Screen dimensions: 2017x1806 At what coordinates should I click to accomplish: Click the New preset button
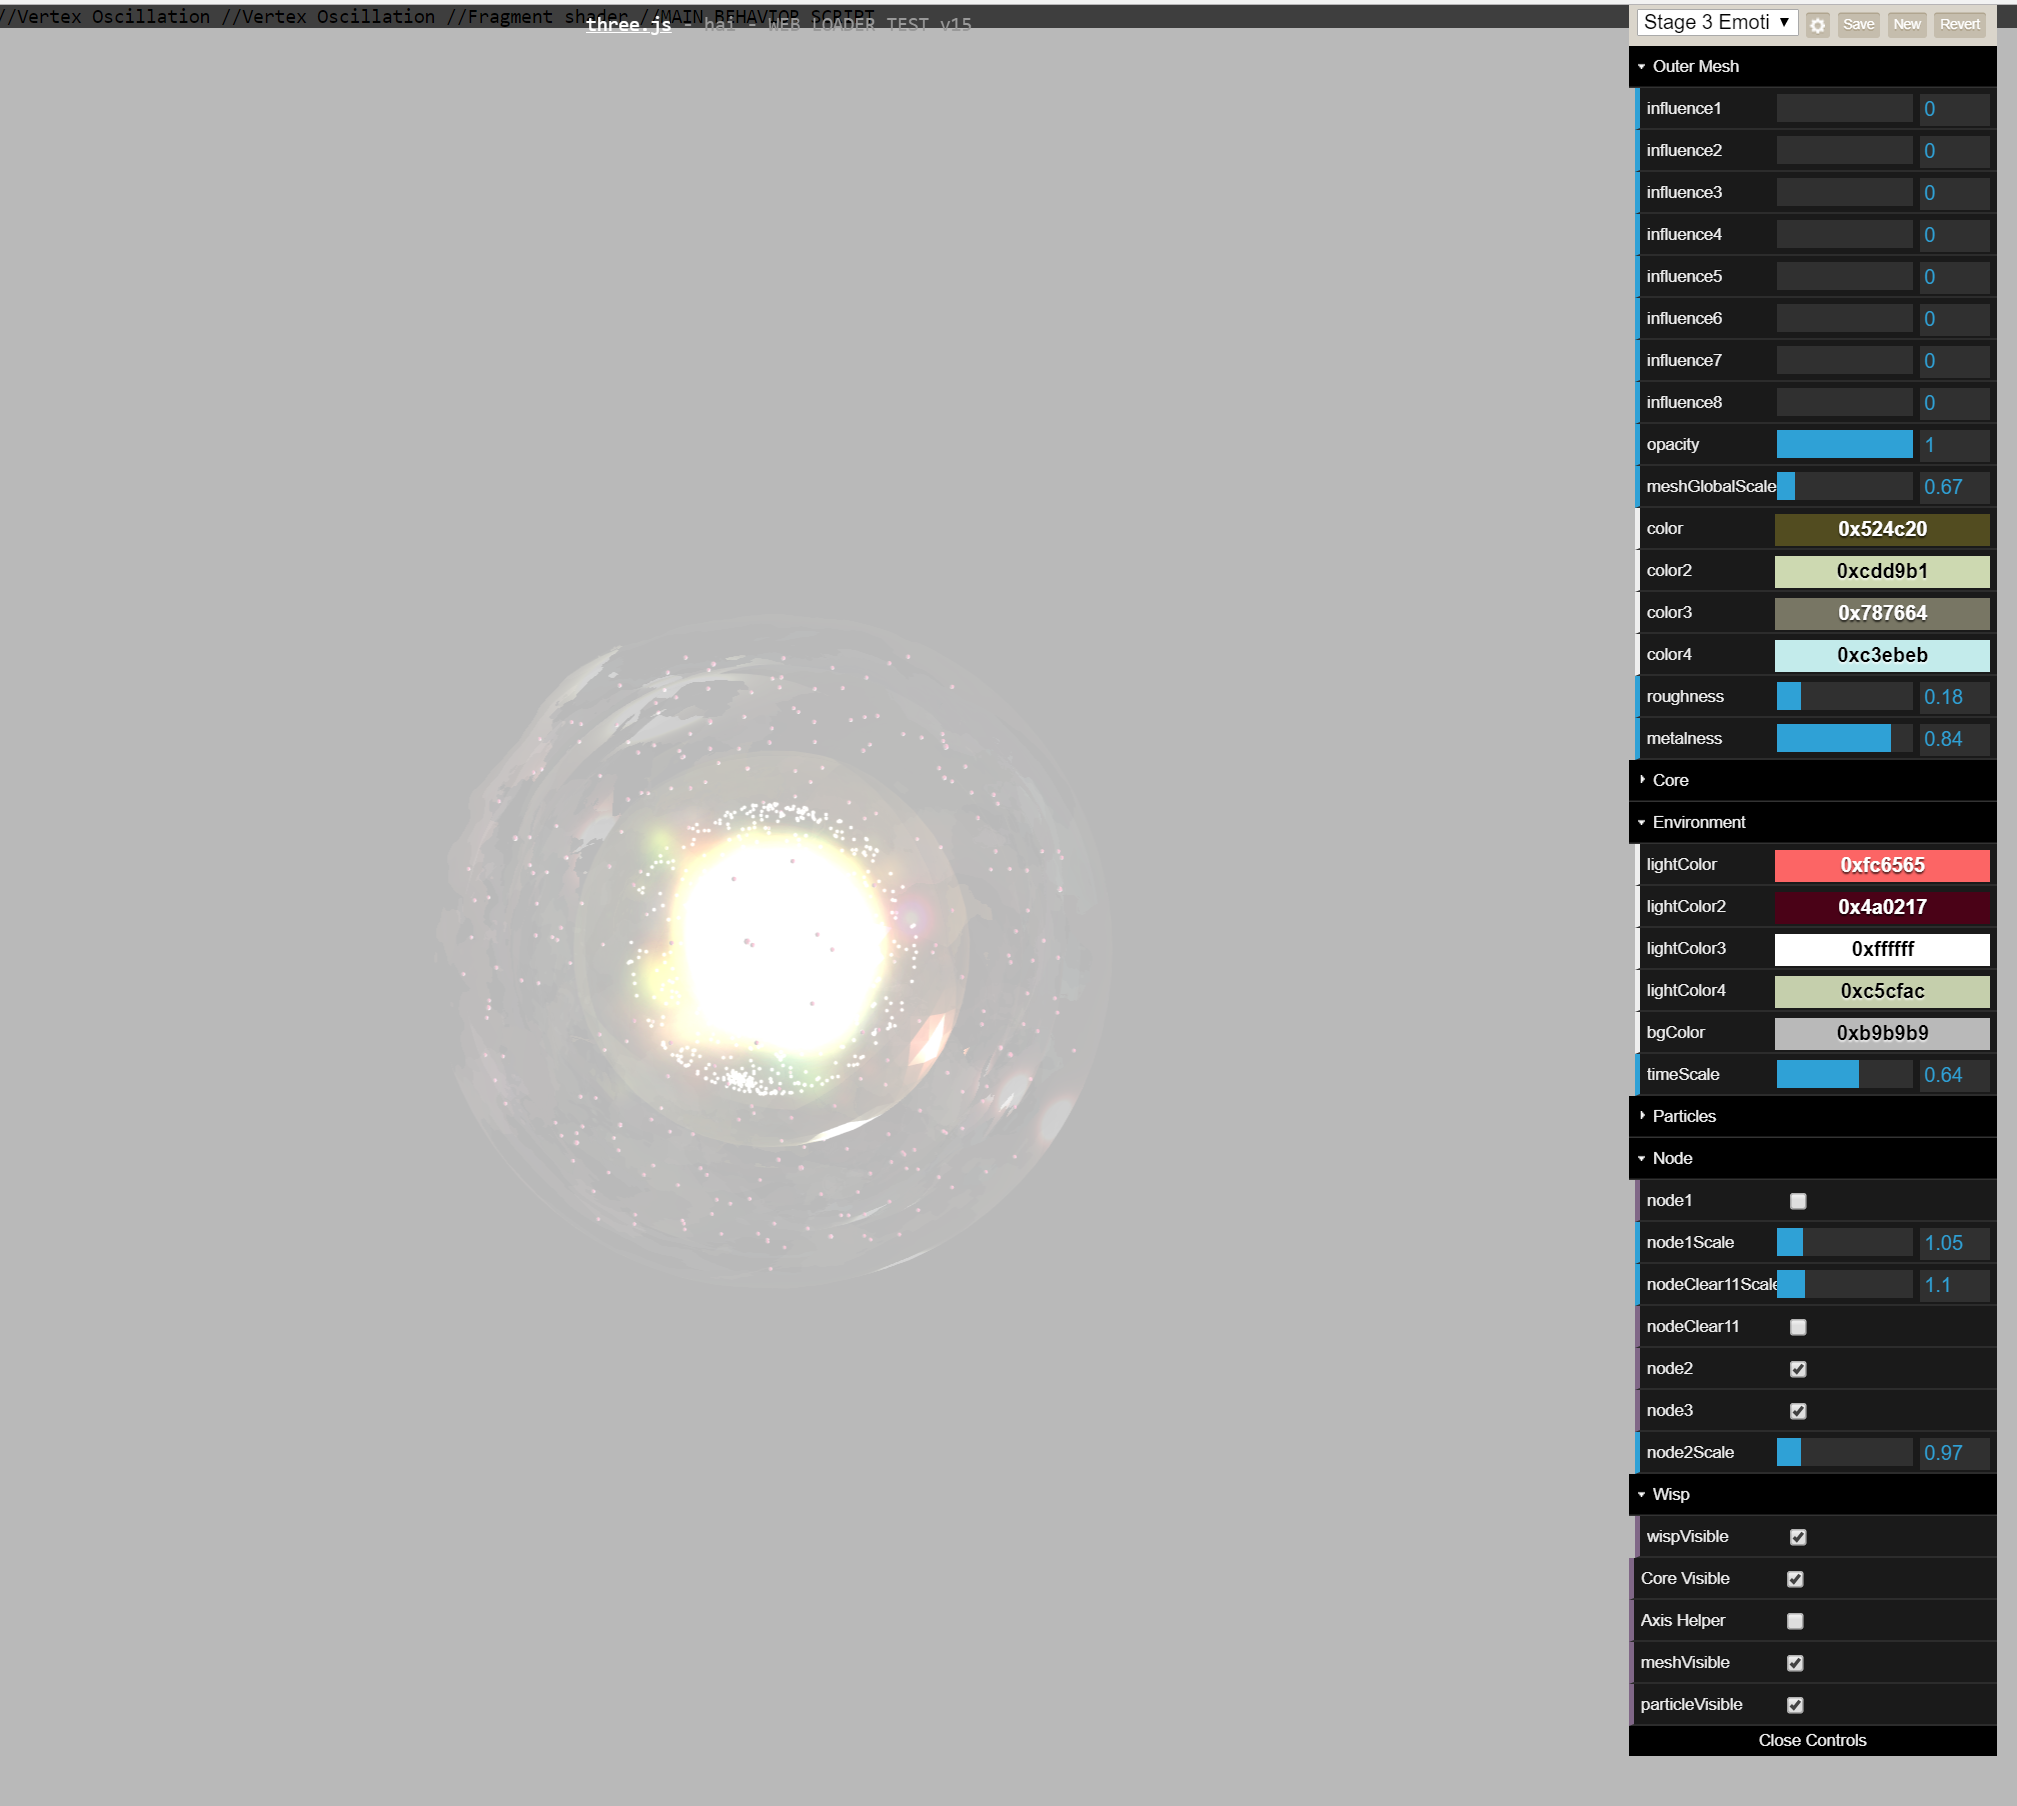click(1906, 25)
